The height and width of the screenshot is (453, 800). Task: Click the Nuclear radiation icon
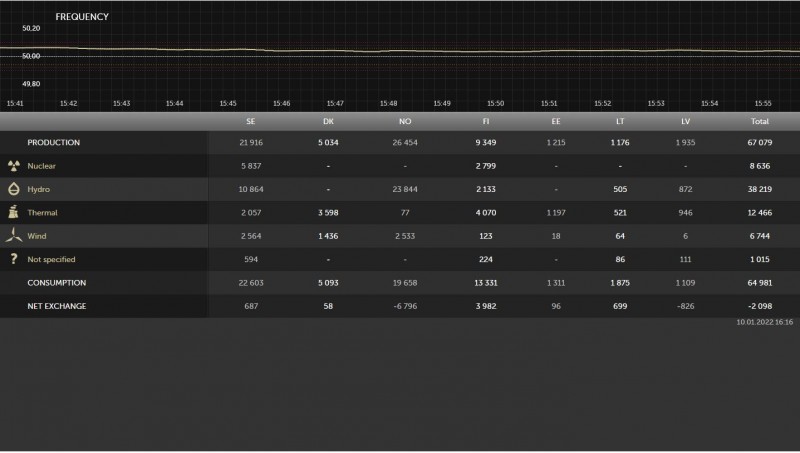click(14, 166)
